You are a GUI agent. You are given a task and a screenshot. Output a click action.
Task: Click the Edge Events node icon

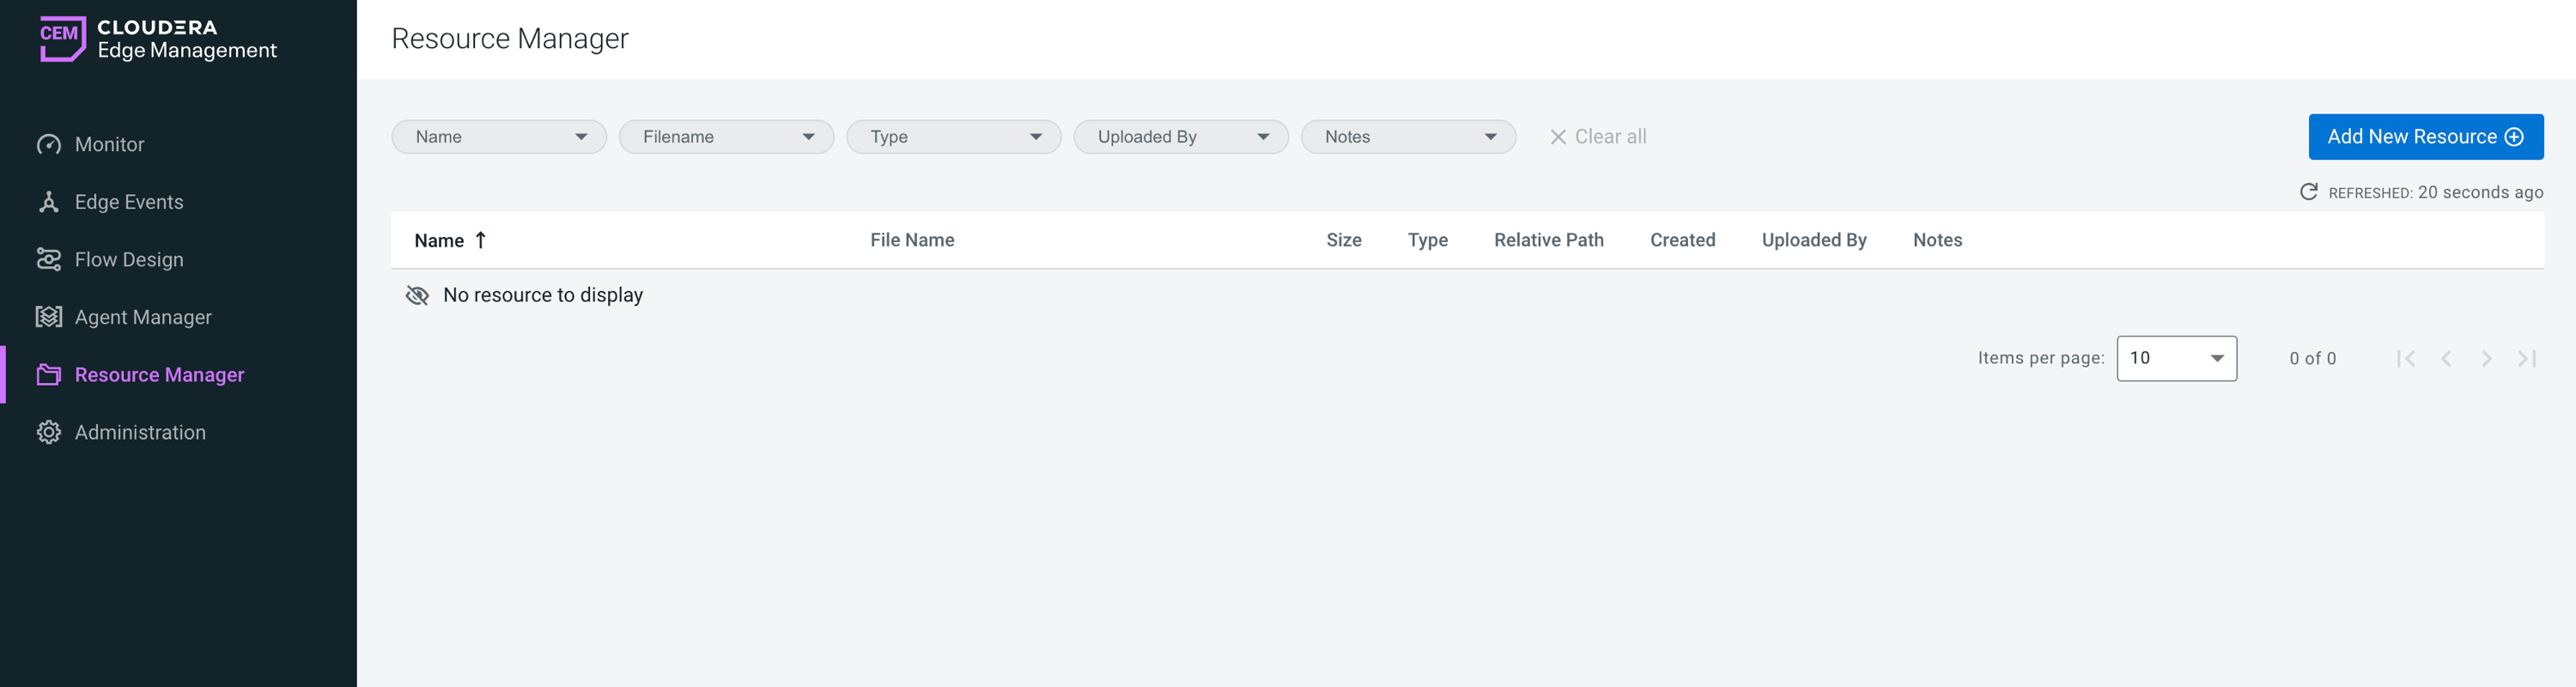48,202
